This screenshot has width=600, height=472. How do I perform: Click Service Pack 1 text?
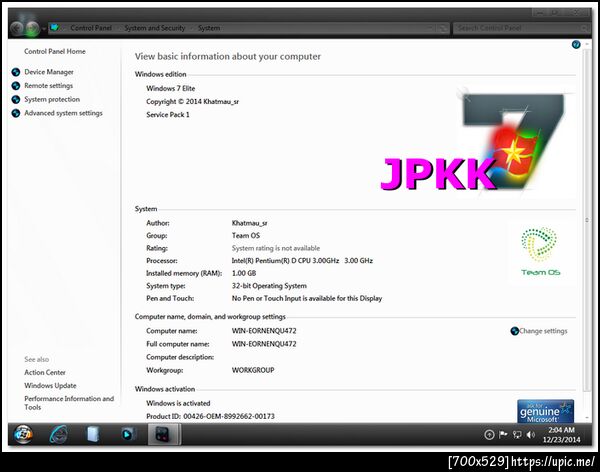[168, 115]
